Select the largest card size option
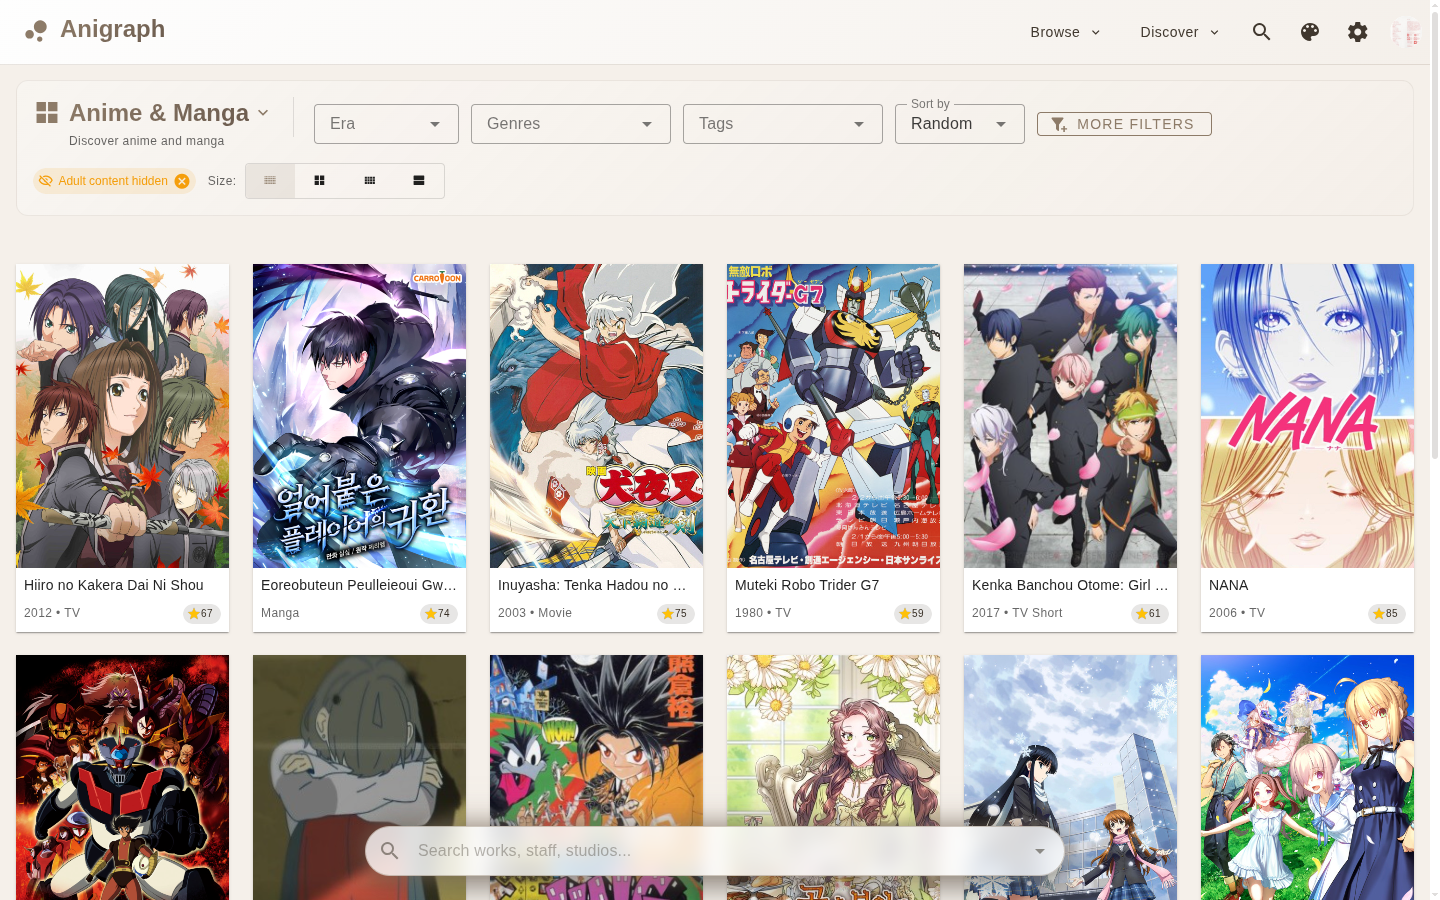The image size is (1440, 900). pyautogui.click(x=419, y=181)
